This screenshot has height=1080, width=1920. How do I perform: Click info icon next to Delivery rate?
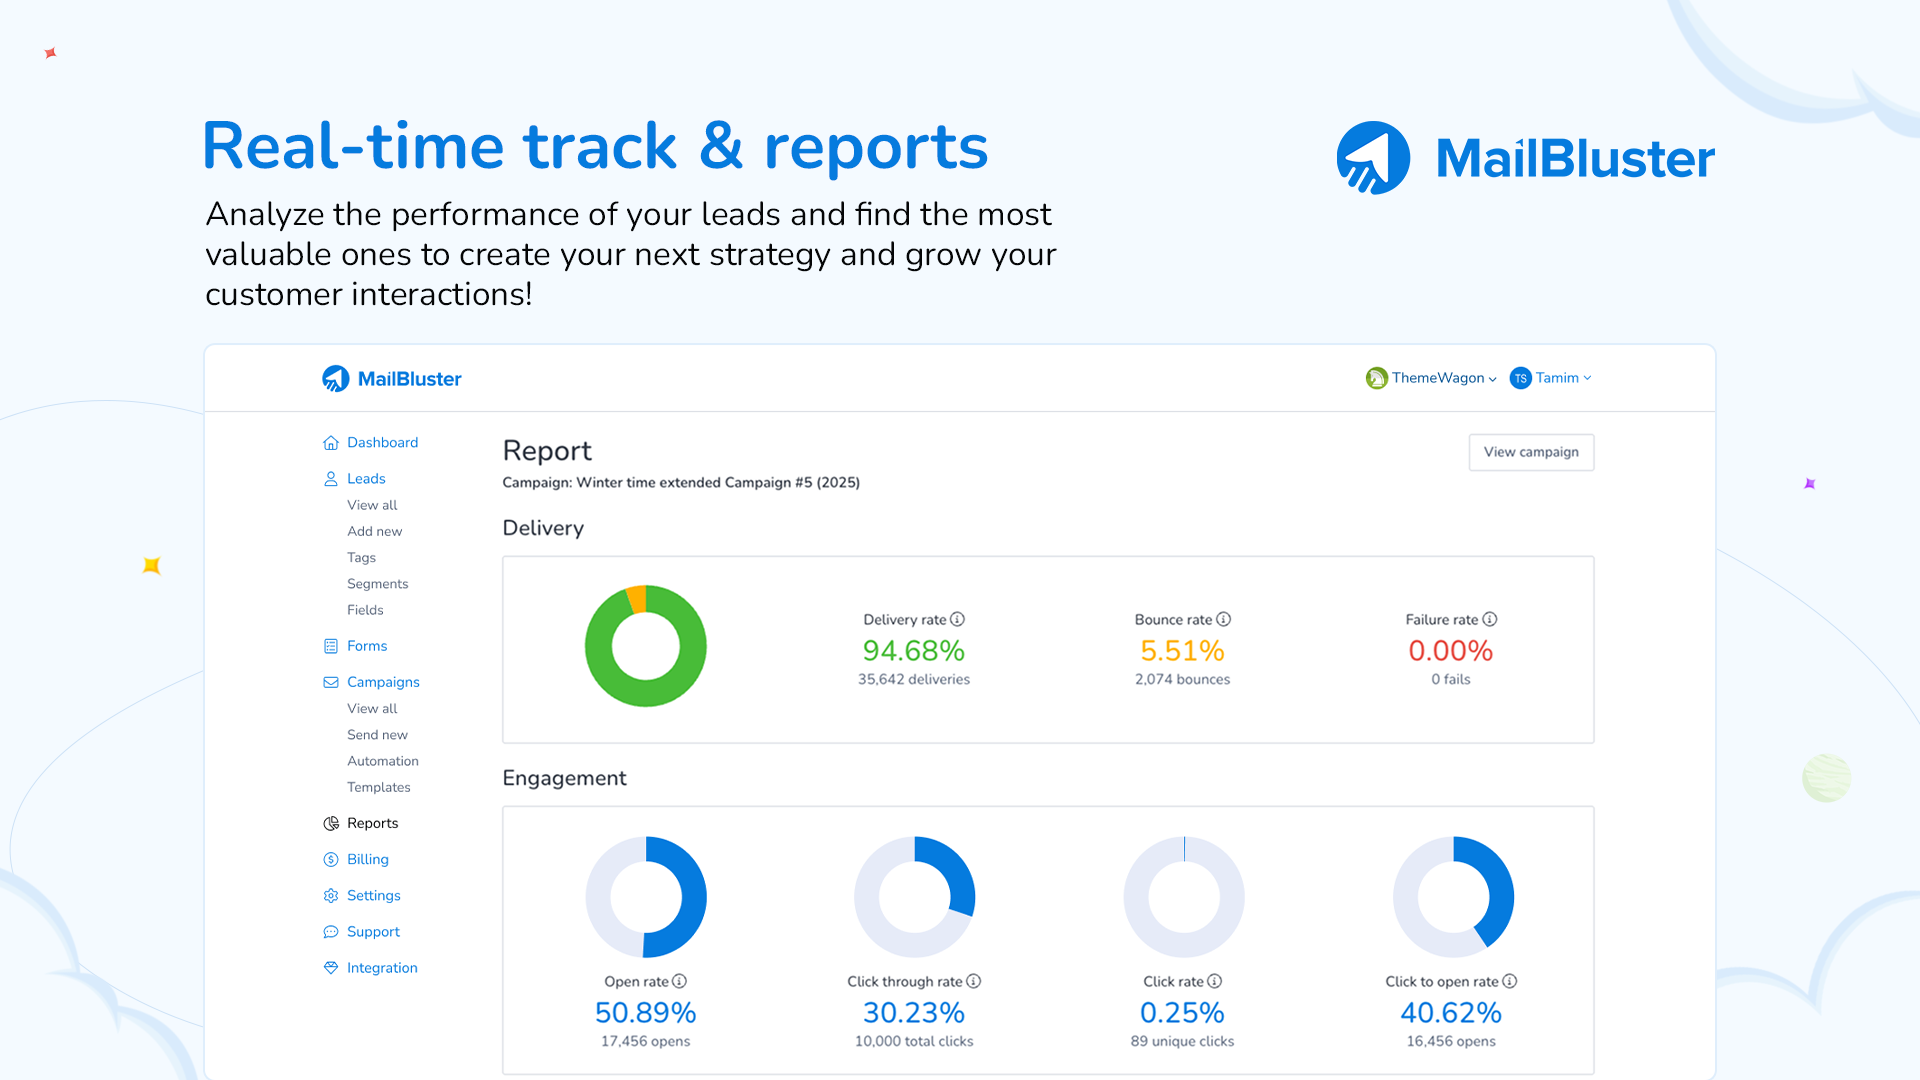[x=957, y=619]
